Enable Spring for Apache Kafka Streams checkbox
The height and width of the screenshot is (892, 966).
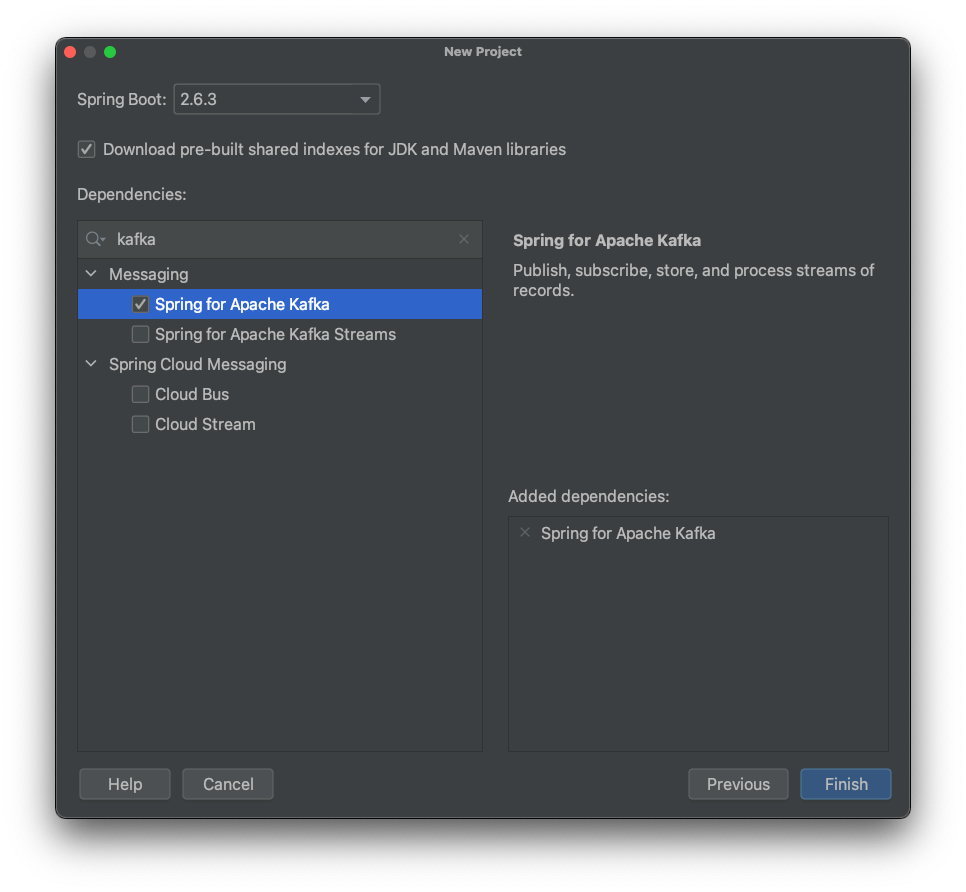coord(141,334)
